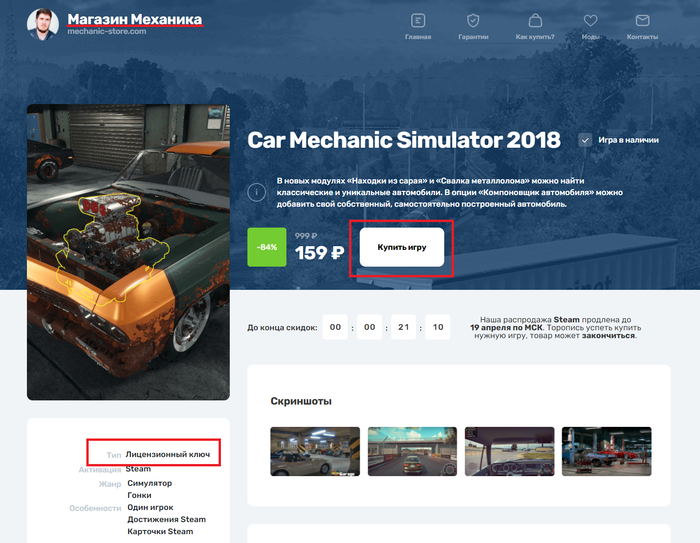Click the Карточки Steam feature
700x543 pixels.
[x=160, y=531]
